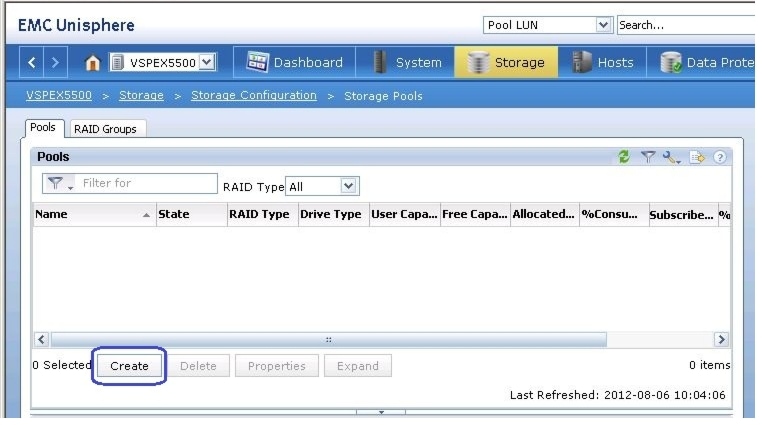Follow the Storage breadcrumb link
Viewport: 762px width, 425px height.
(x=141, y=96)
